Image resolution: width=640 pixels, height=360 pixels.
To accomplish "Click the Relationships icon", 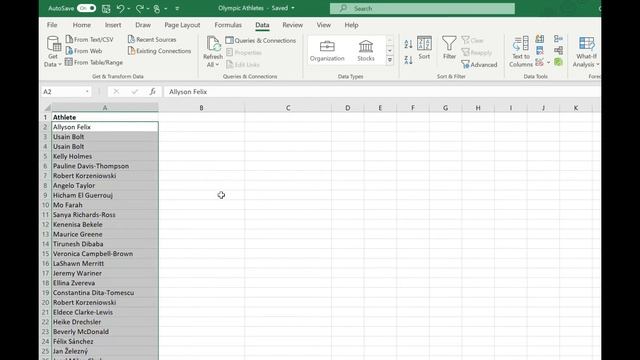I will pyautogui.click(x=558, y=51).
